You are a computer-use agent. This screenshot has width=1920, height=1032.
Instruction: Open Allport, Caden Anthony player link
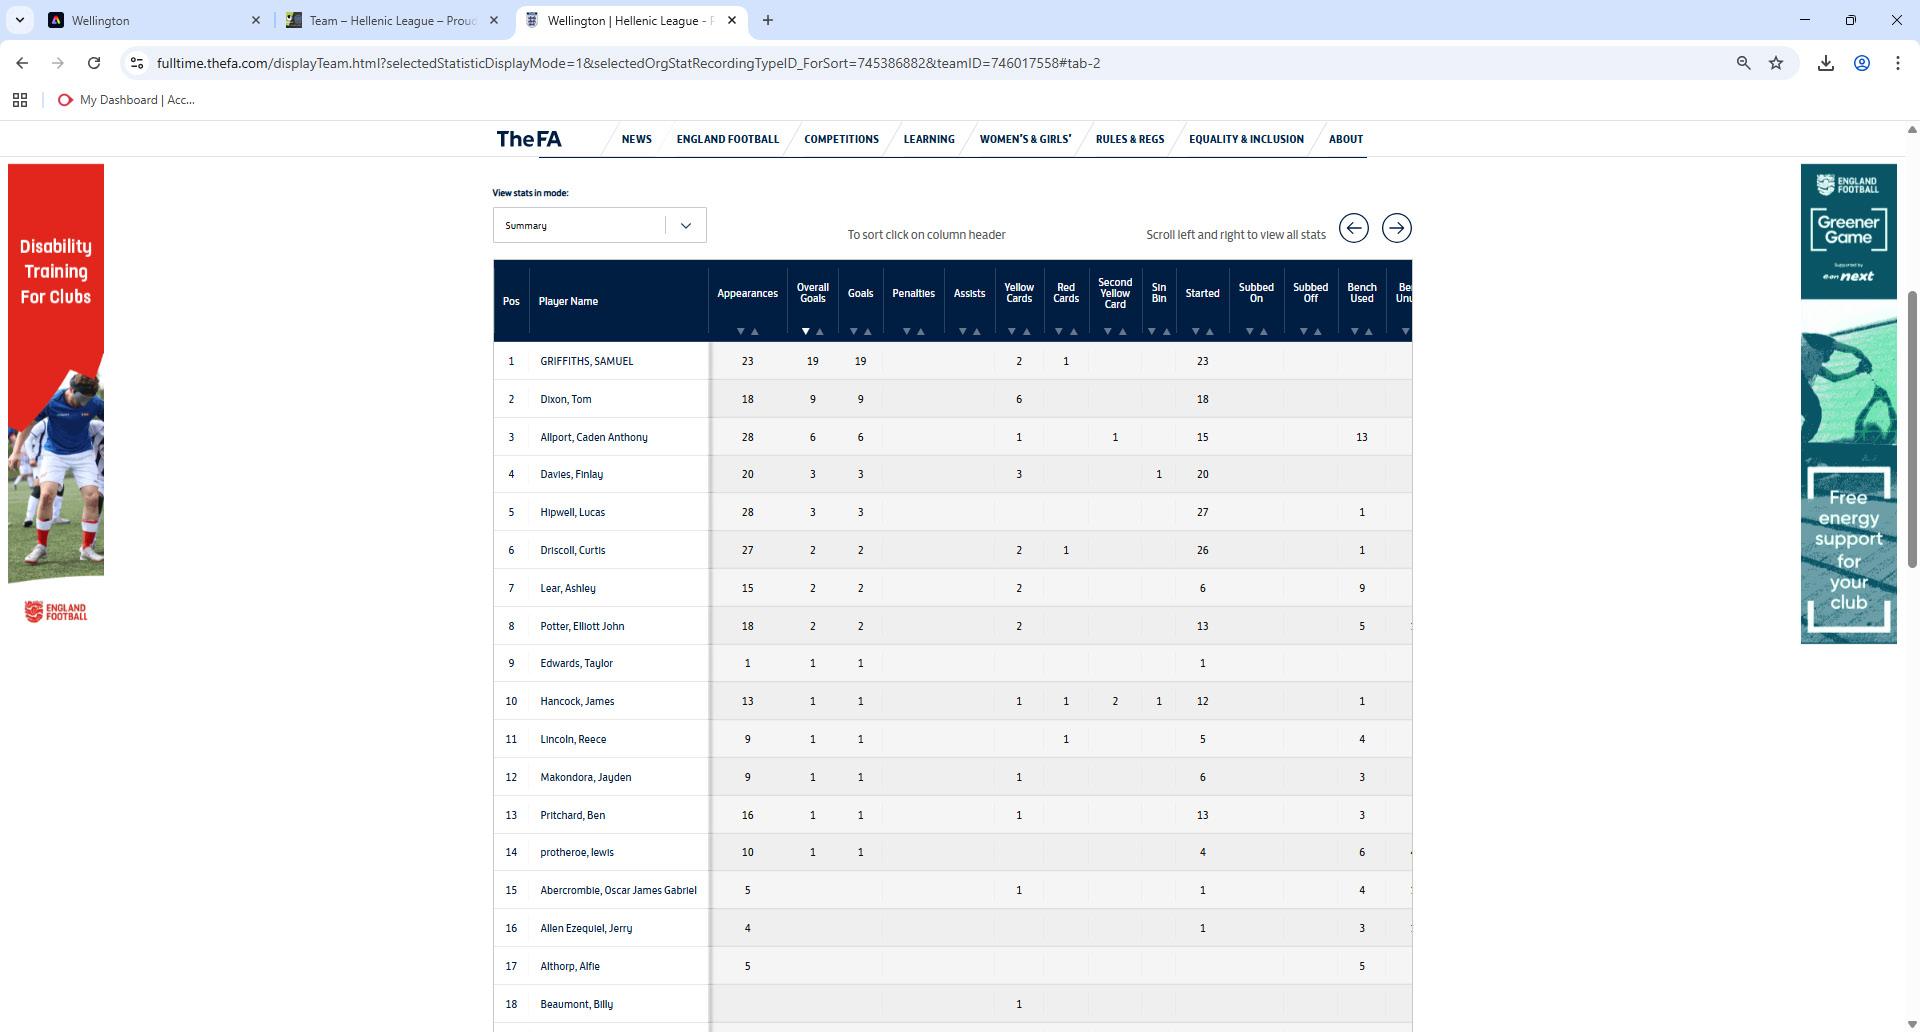tap(593, 437)
